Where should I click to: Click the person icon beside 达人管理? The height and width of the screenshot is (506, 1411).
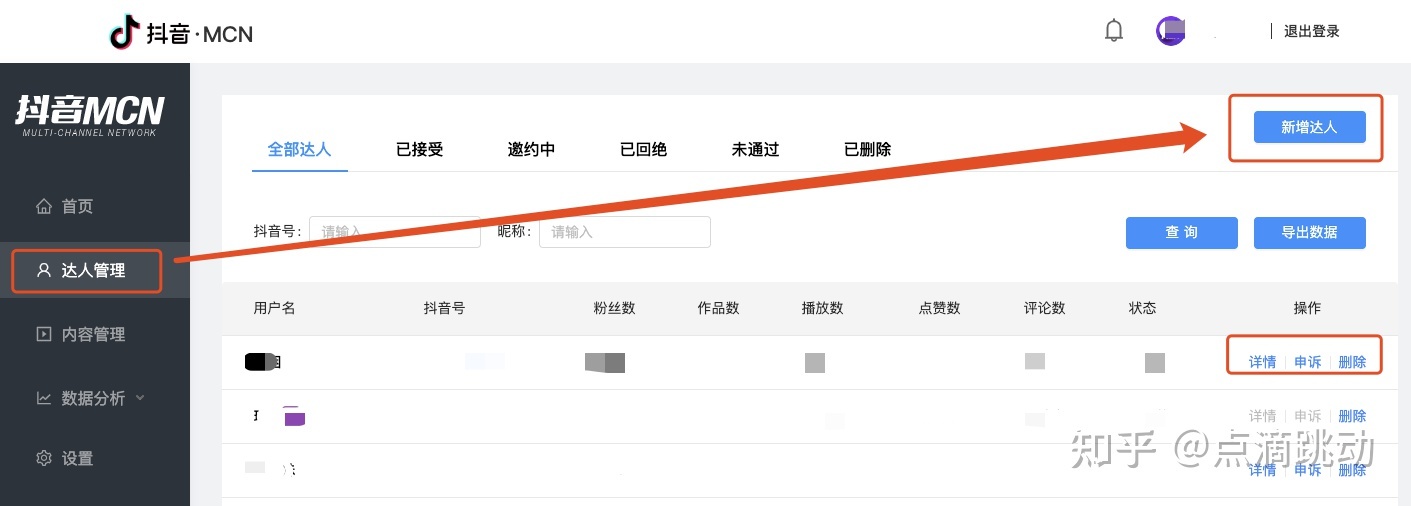tap(44, 270)
